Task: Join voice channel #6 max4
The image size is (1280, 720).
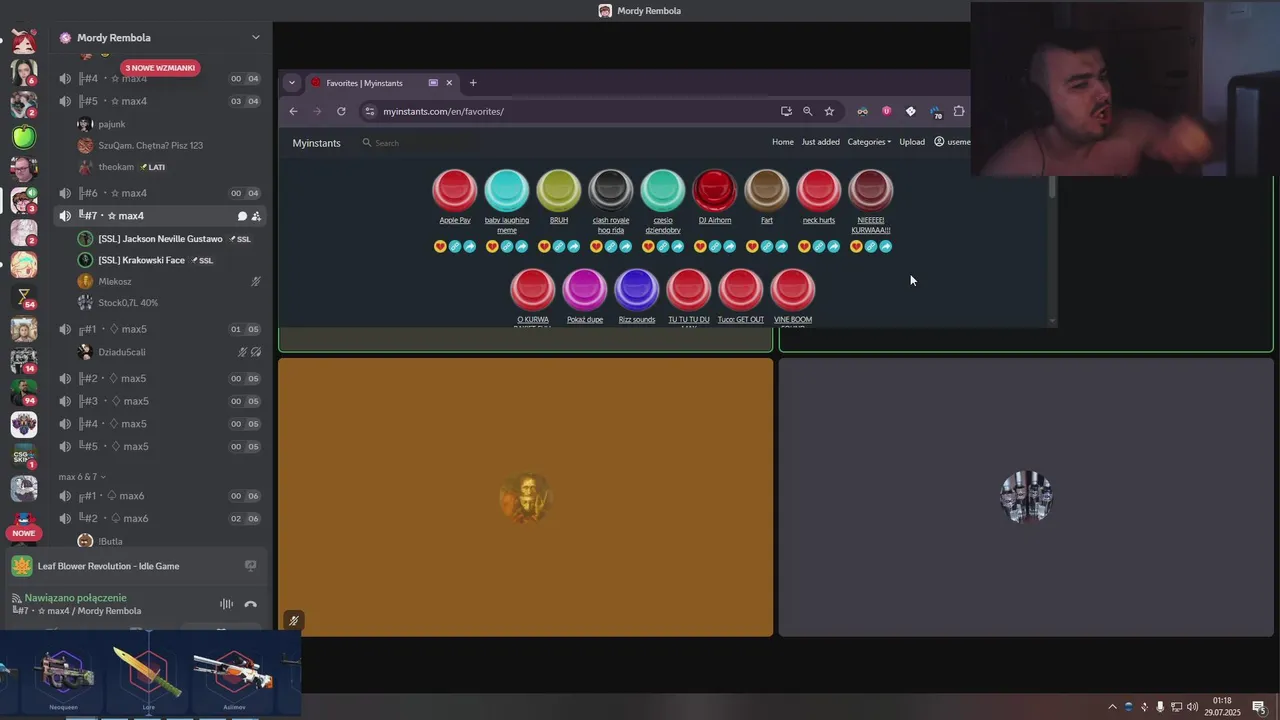Action: point(160,193)
